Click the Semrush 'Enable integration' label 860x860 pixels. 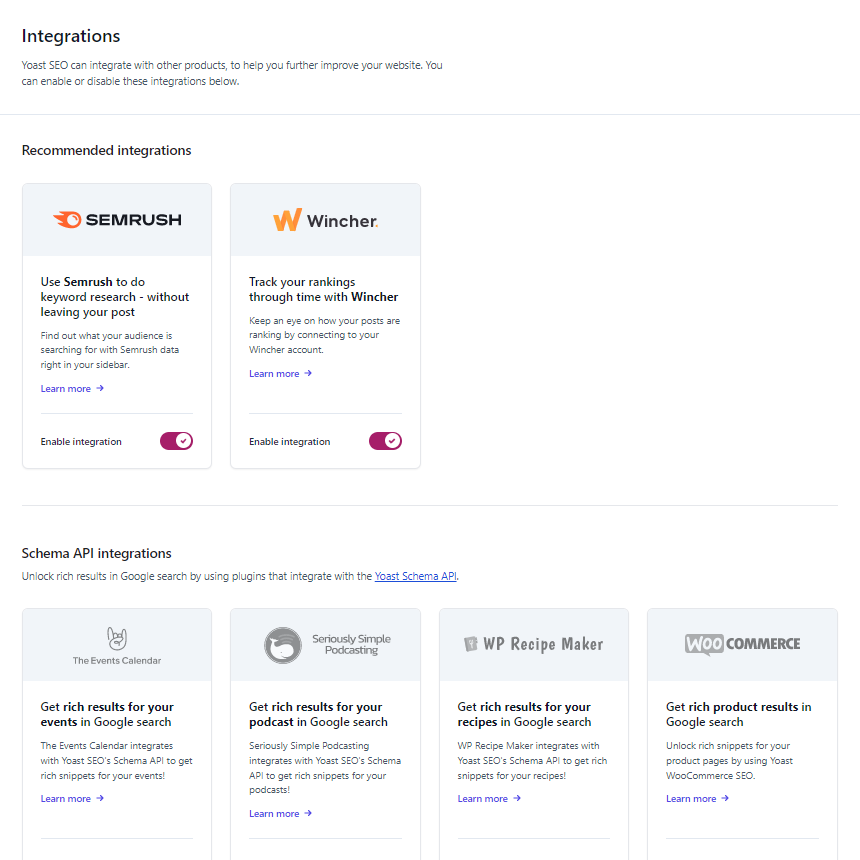click(81, 442)
